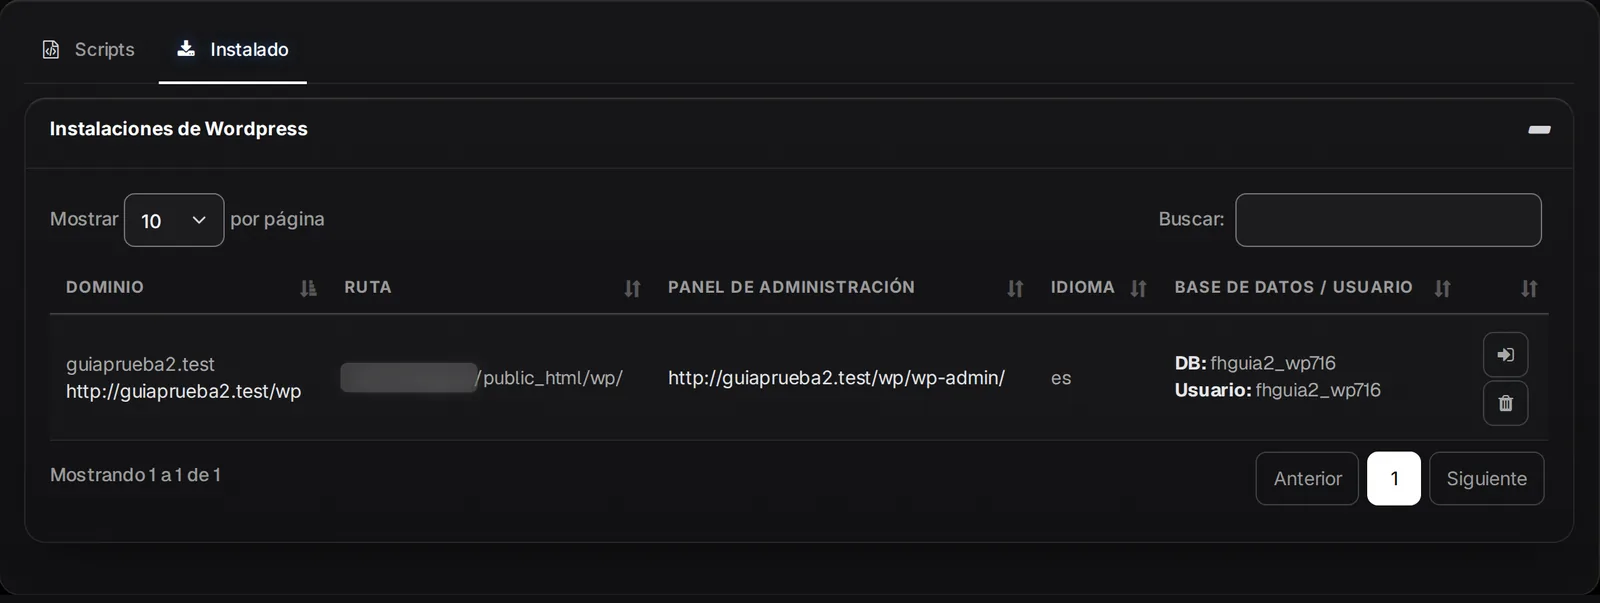Collapse the Instalaciones de Wordpress panel
Image resolution: width=1600 pixels, height=603 pixels.
click(1539, 129)
